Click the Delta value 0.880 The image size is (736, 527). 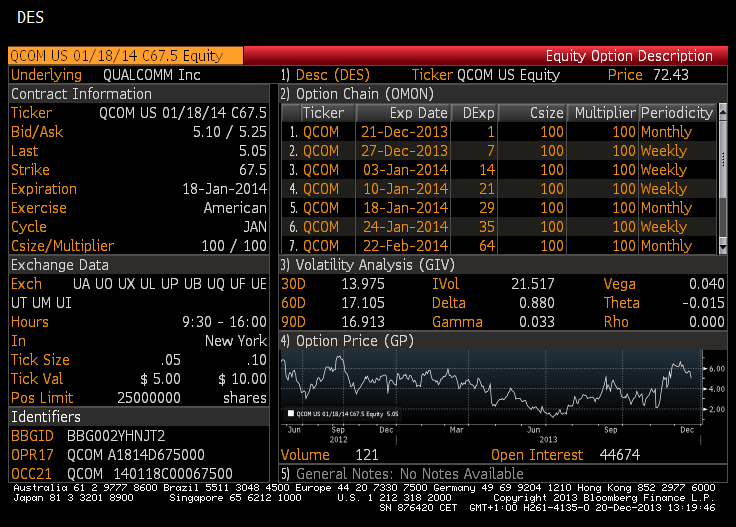[x=537, y=303]
